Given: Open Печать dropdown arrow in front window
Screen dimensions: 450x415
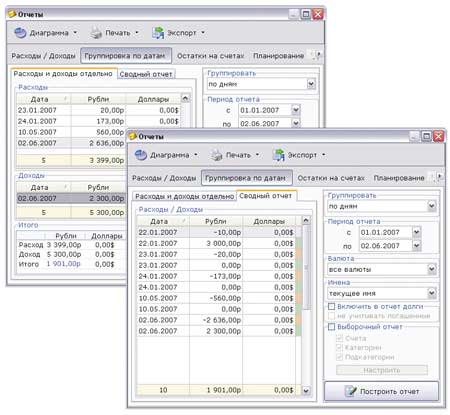Looking at the screenshot, I should click(x=257, y=155).
